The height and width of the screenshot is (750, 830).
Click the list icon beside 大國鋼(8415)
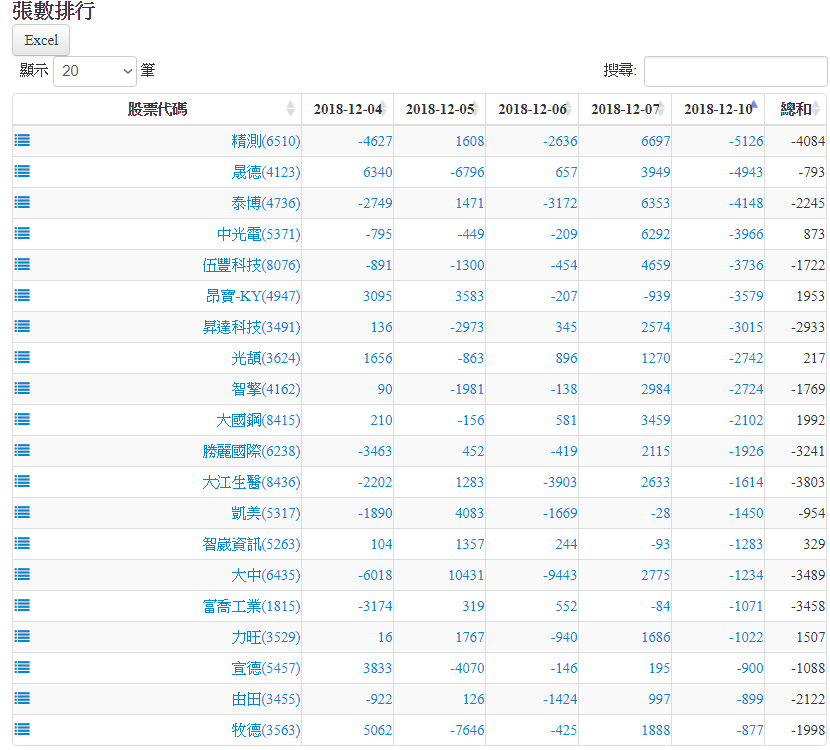click(x=22, y=420)
